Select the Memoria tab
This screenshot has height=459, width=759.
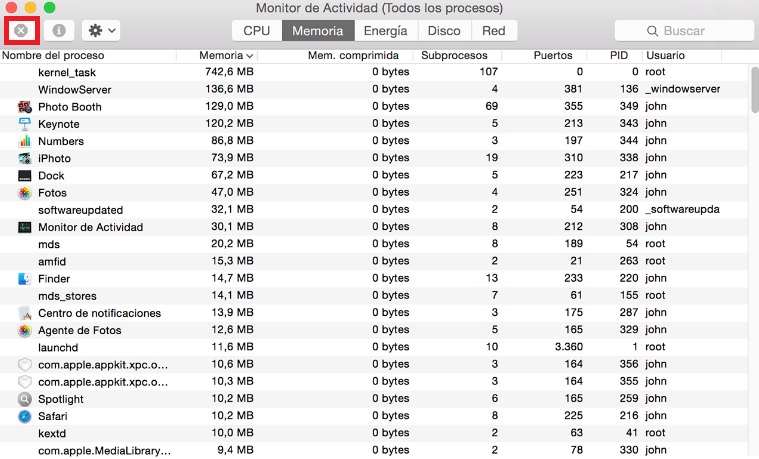pyautogui.click(x=318, y=31)
